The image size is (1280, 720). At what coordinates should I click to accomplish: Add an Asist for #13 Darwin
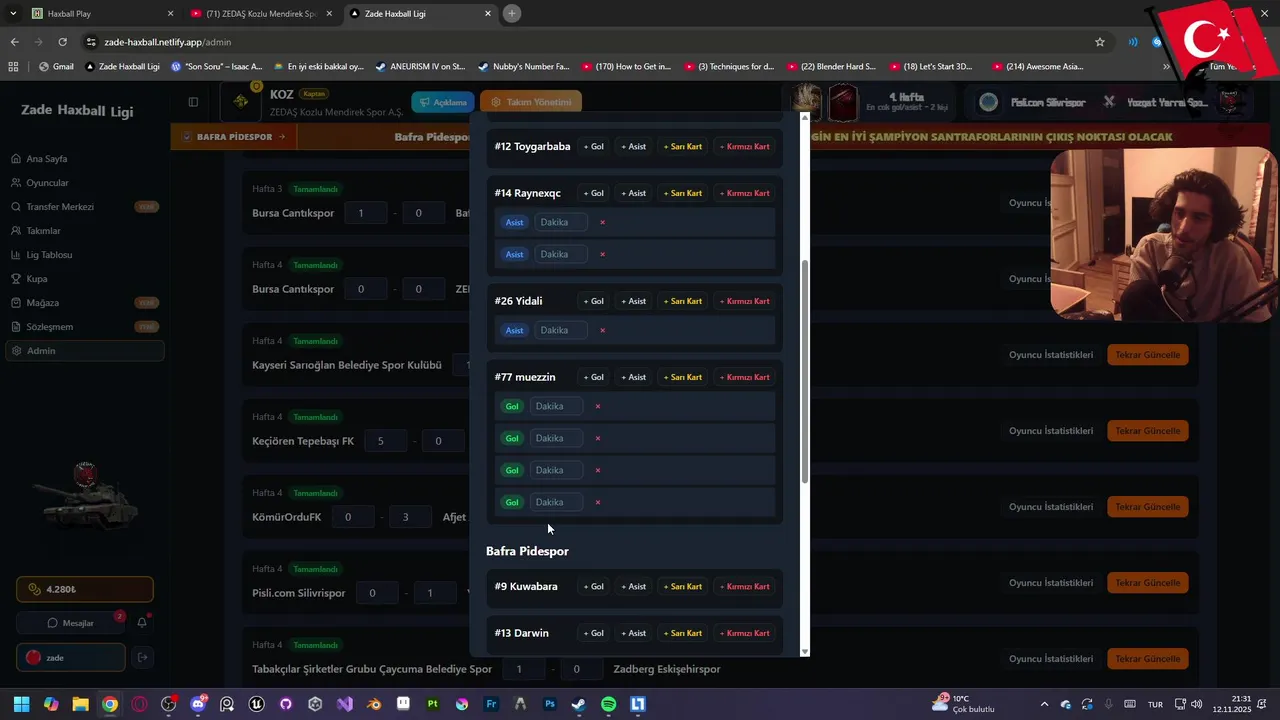click(x=634, y=633)
